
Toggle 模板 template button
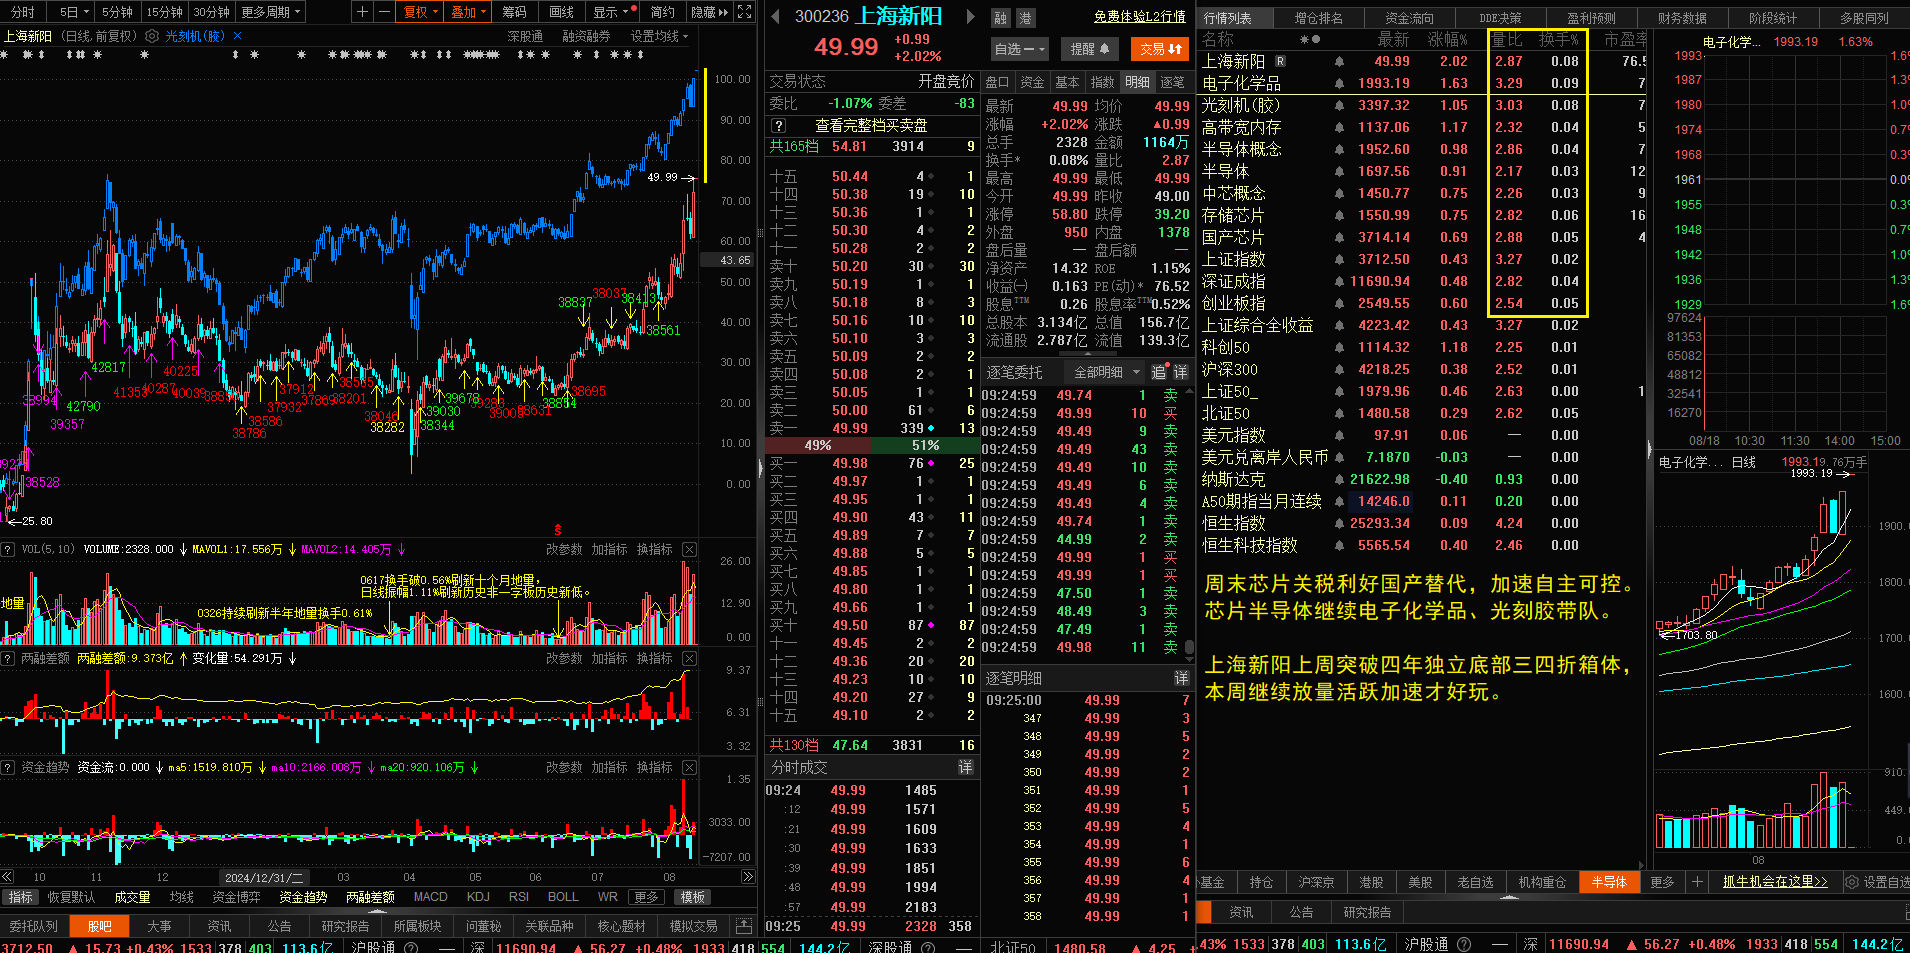pyautogui.click(x=692, y=898)
